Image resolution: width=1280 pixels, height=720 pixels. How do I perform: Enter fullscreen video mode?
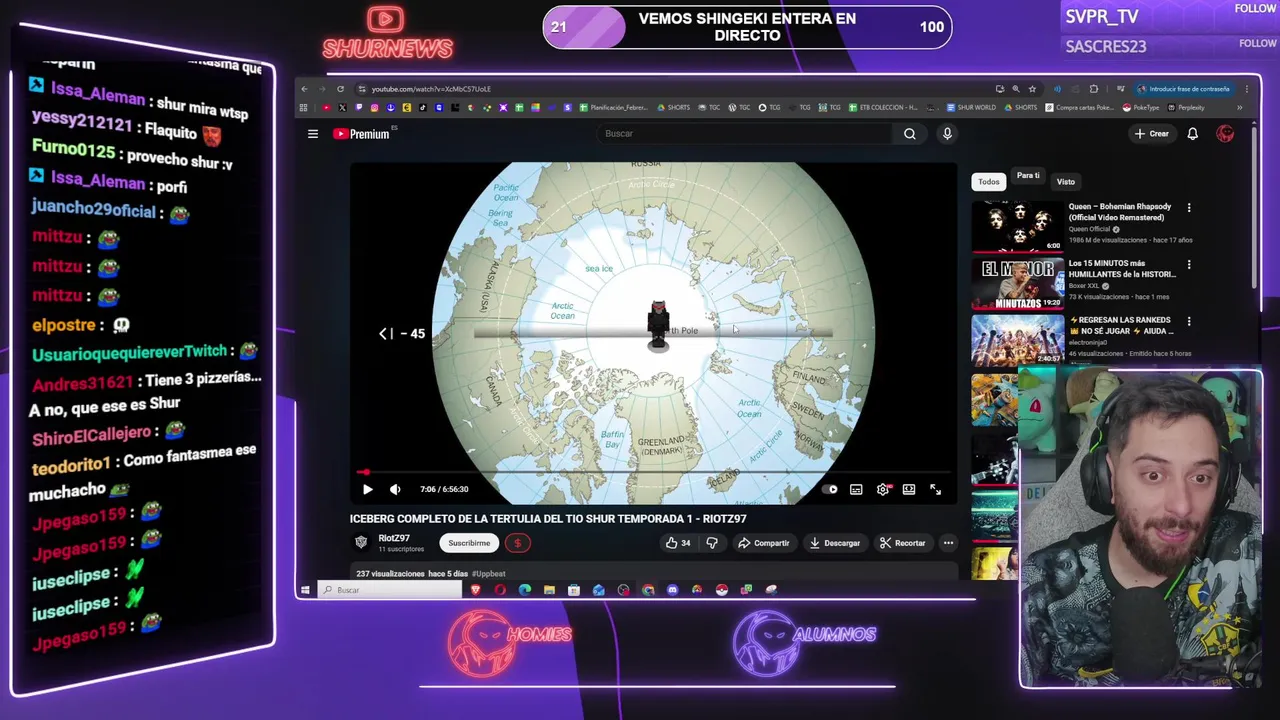click(x=935, y=489)
